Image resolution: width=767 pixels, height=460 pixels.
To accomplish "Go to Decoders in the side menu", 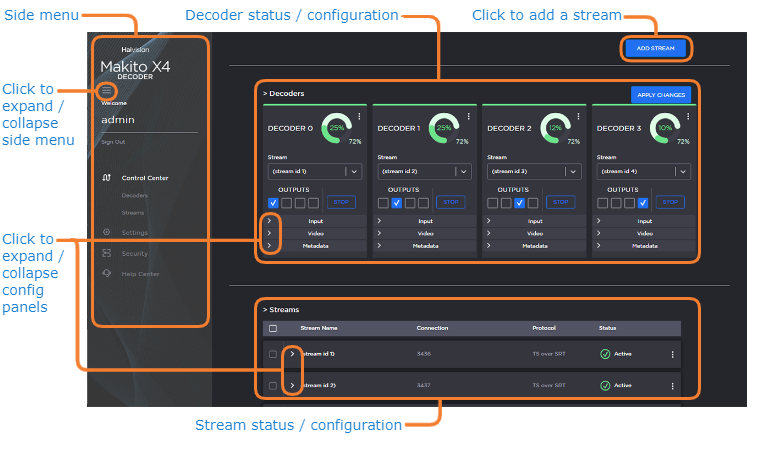I will point(135,196).
